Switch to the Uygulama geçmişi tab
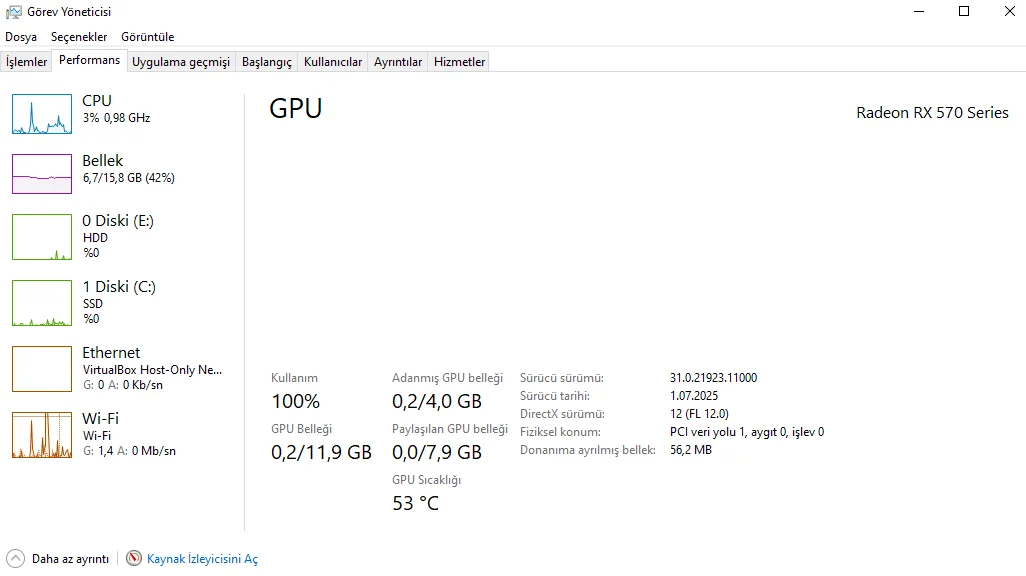1026x576 pixels. [181, 62]
